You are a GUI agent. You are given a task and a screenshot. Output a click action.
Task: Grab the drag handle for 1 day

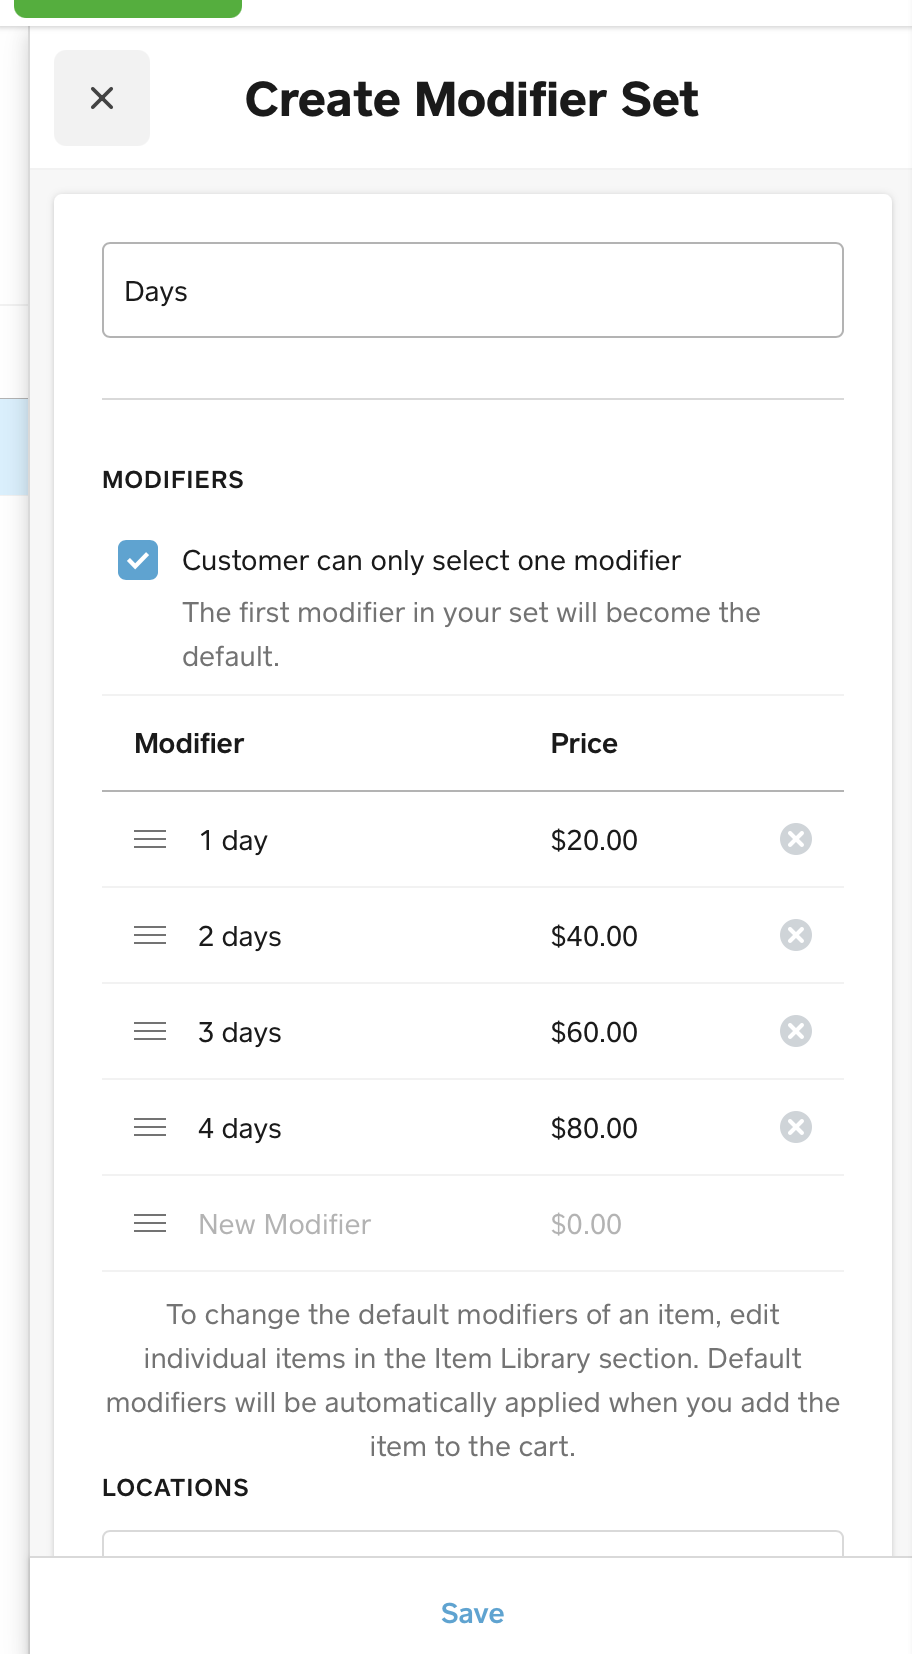tap(150, 839)
